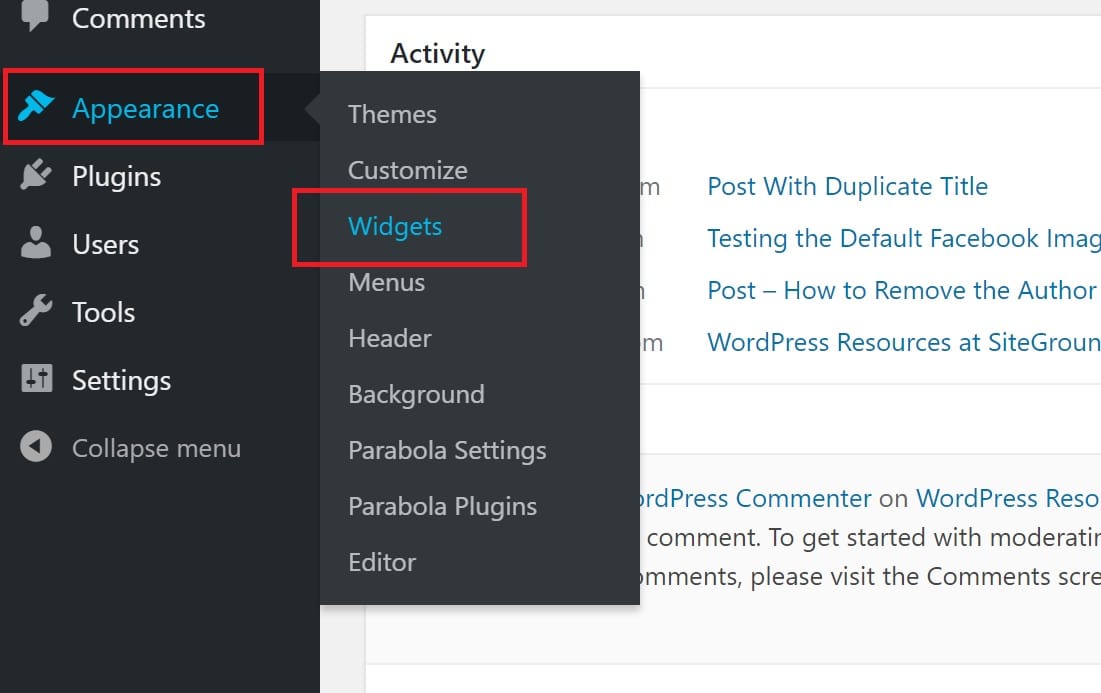Click the Collapse menu arrow icon

click(36, 448)
